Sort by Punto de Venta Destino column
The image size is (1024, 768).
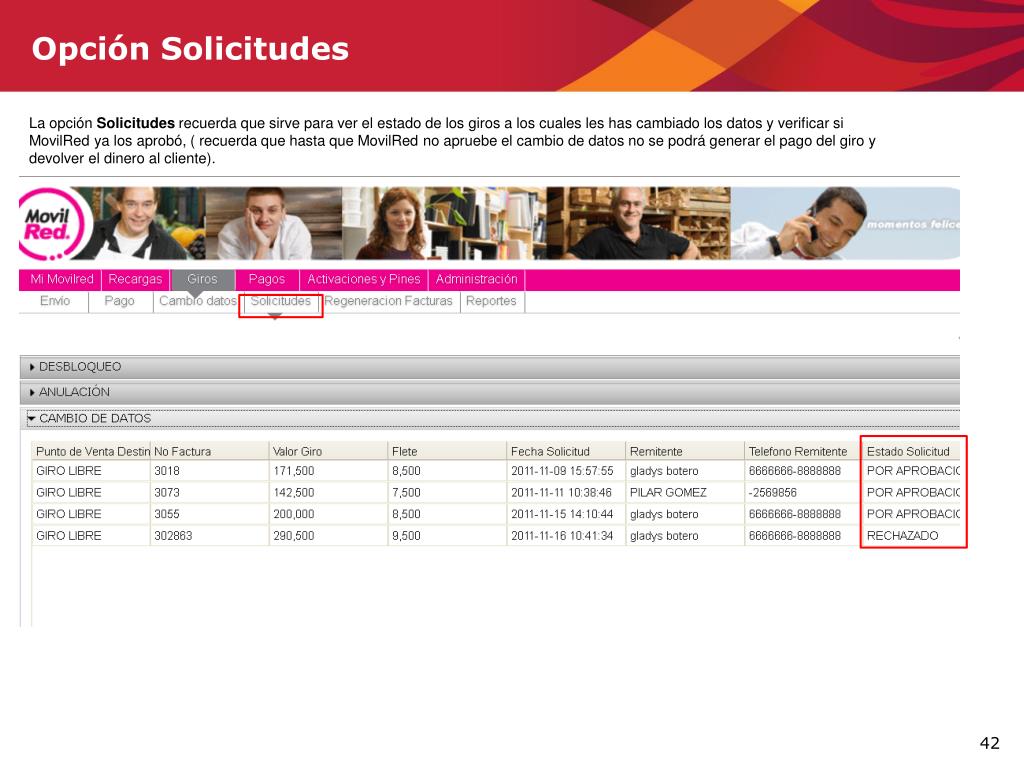point(91,451)
